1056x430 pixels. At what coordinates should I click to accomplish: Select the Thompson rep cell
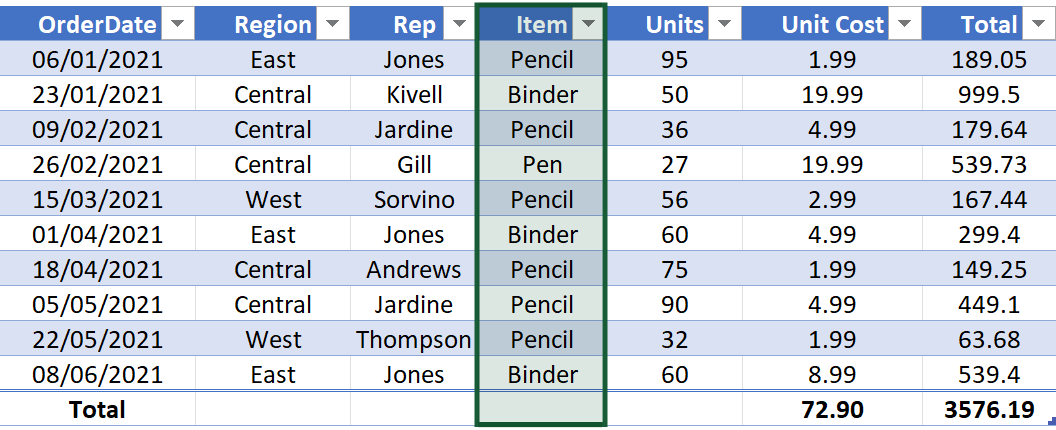[414, 340]
